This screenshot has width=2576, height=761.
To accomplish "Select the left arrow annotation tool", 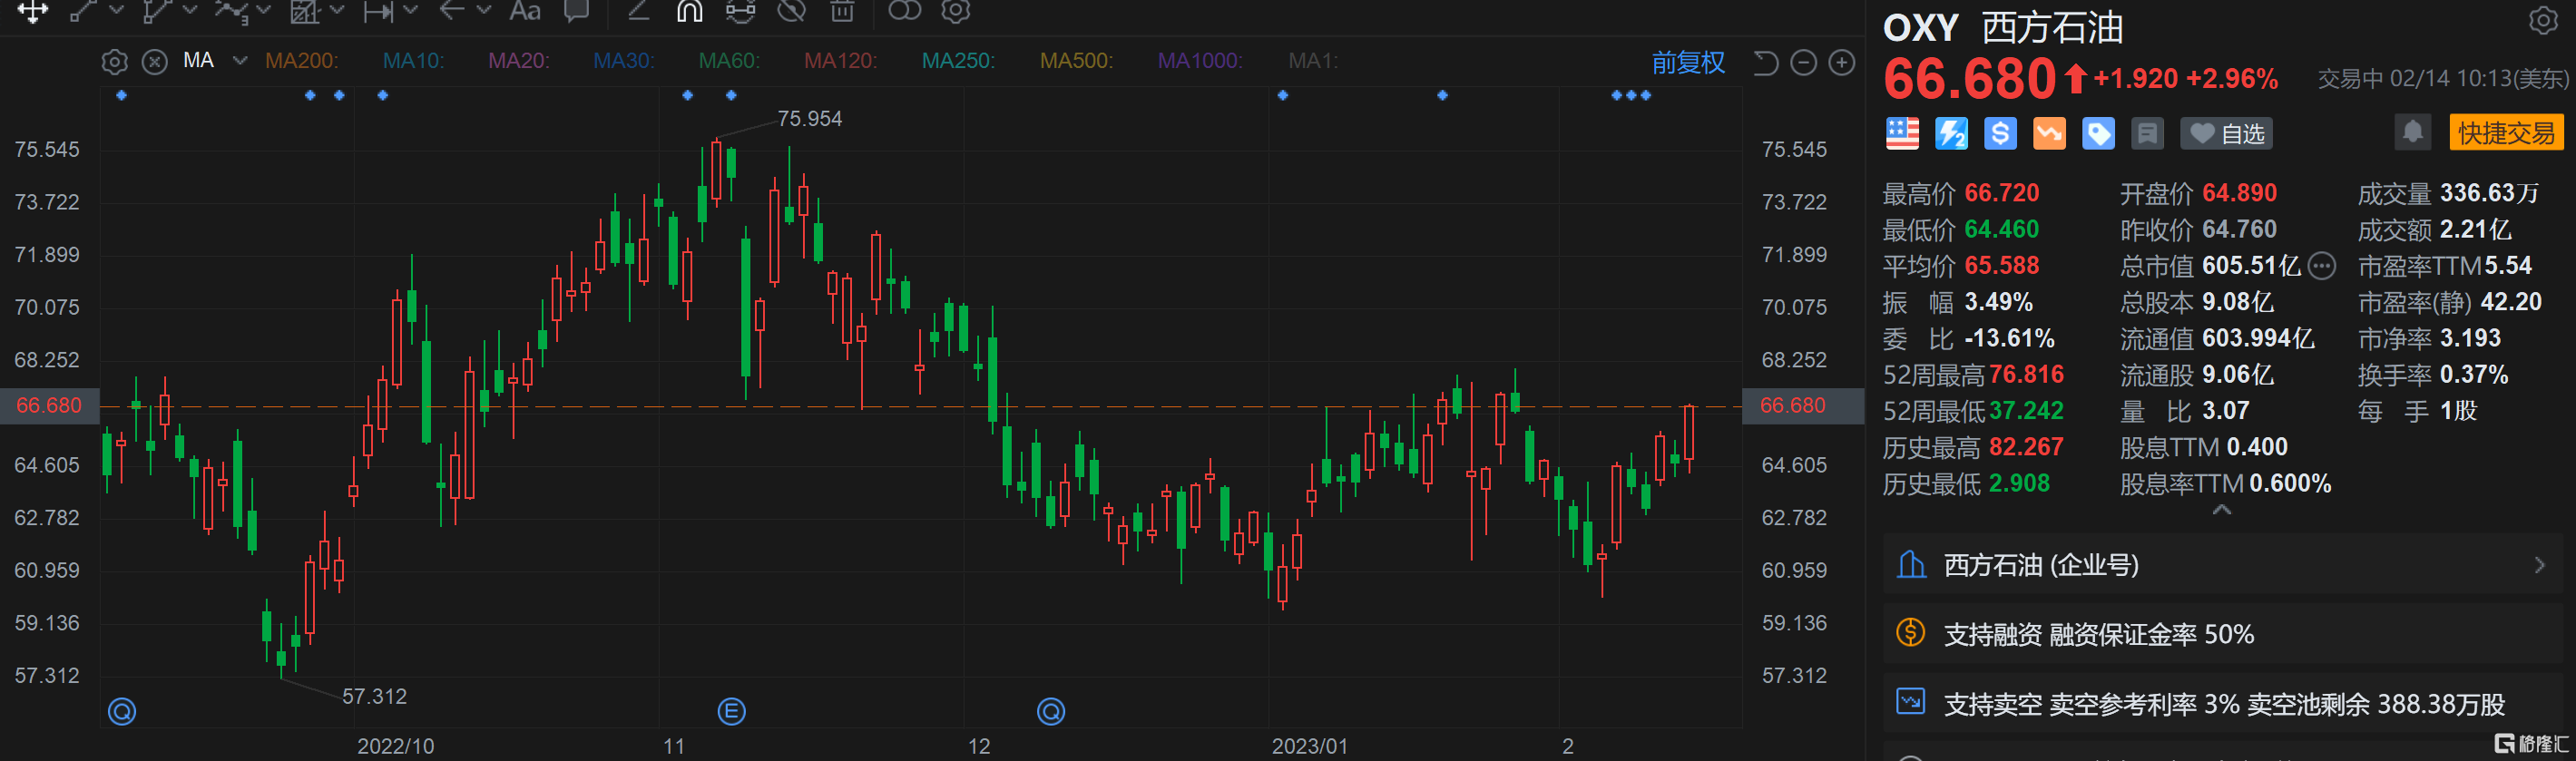I will 452,11.
